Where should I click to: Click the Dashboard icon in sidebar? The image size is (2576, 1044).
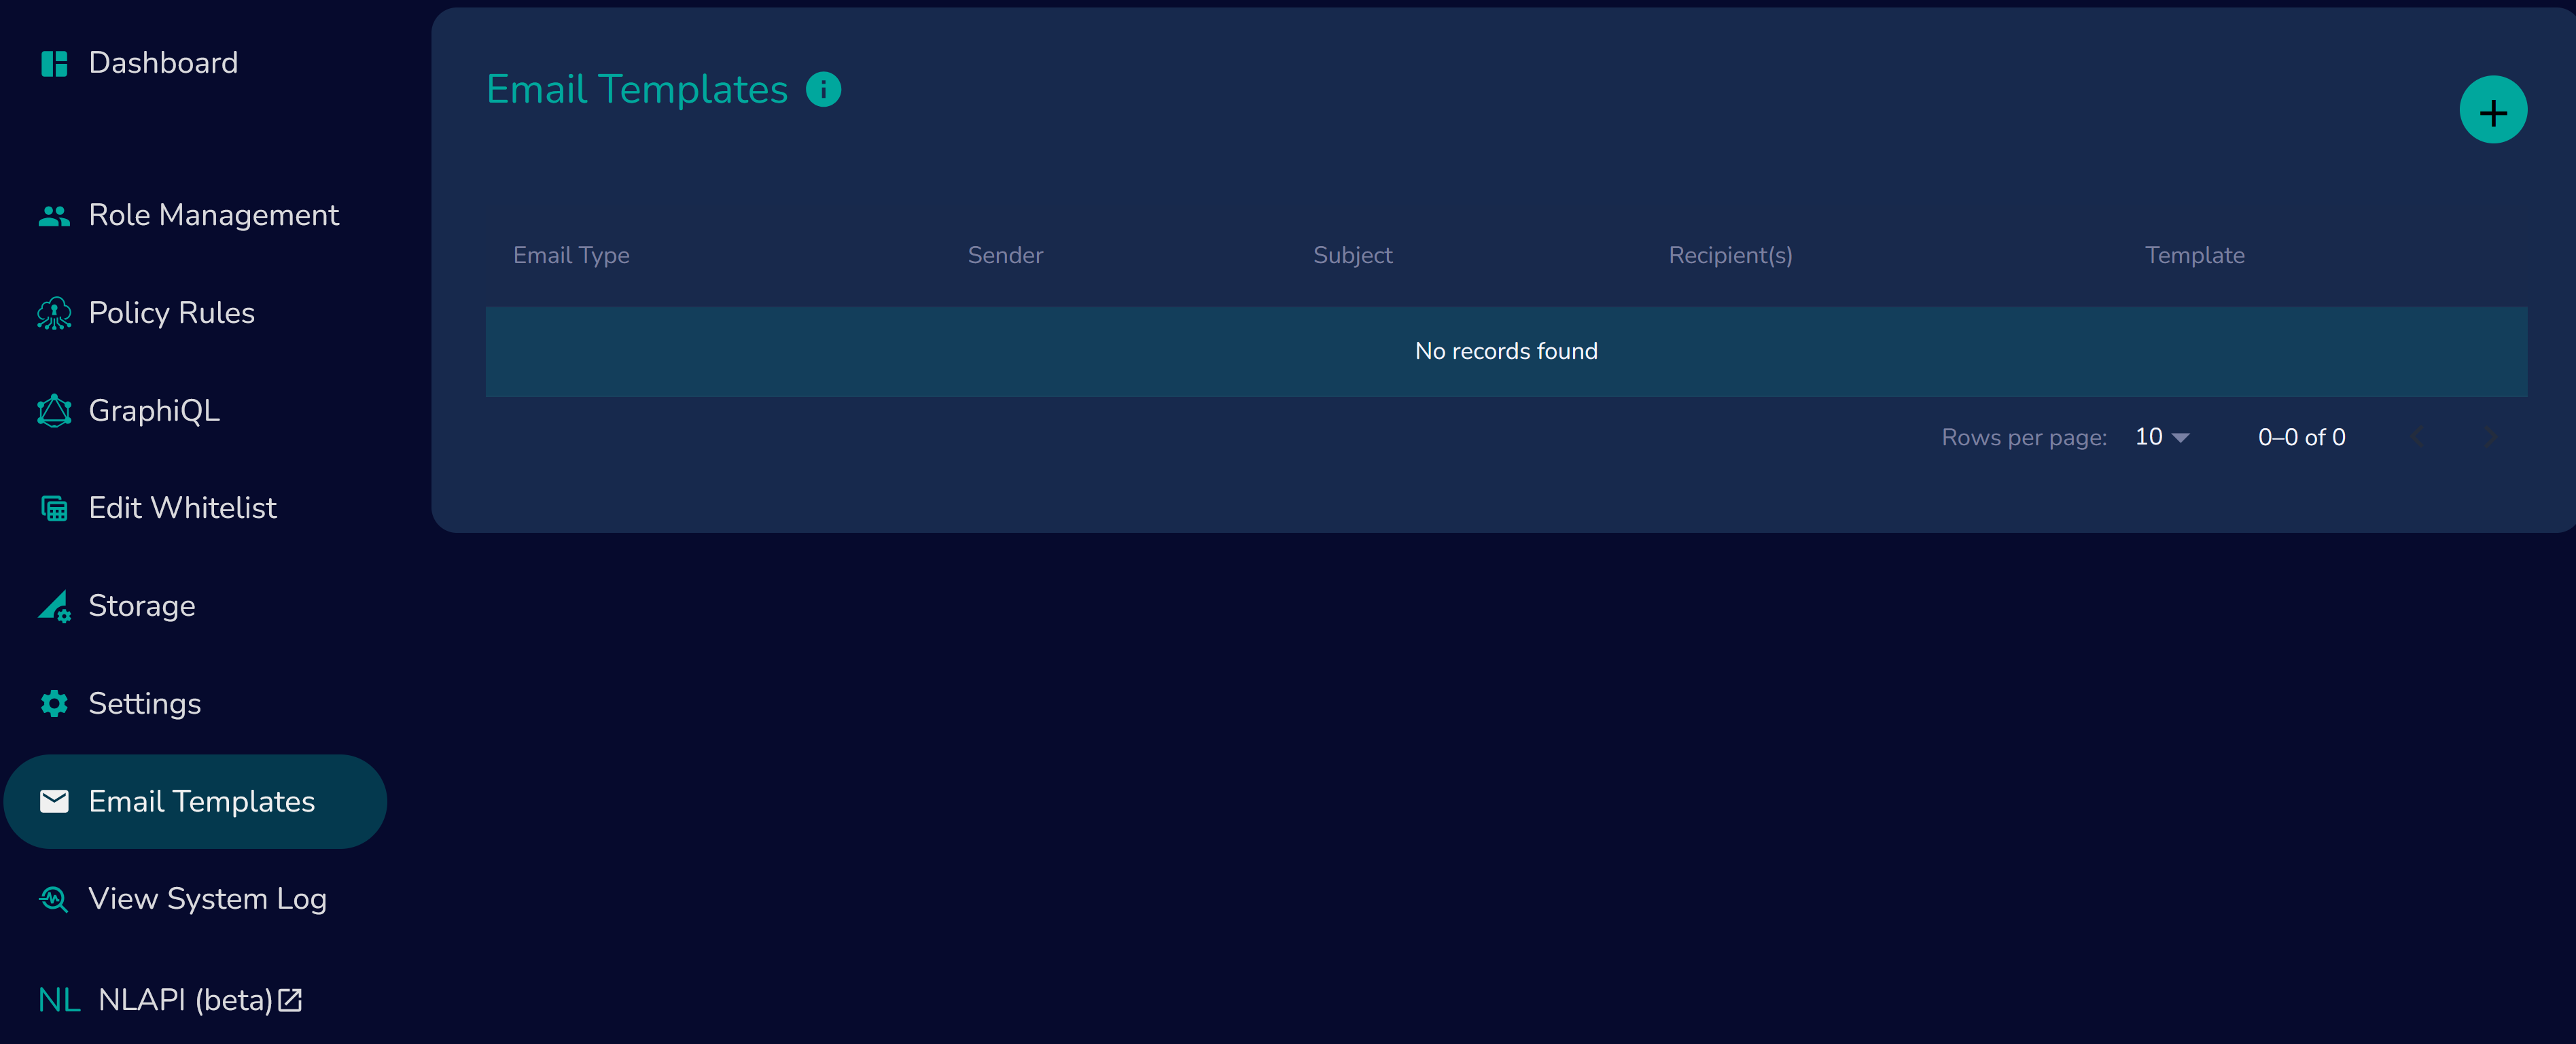coord(56,63)
